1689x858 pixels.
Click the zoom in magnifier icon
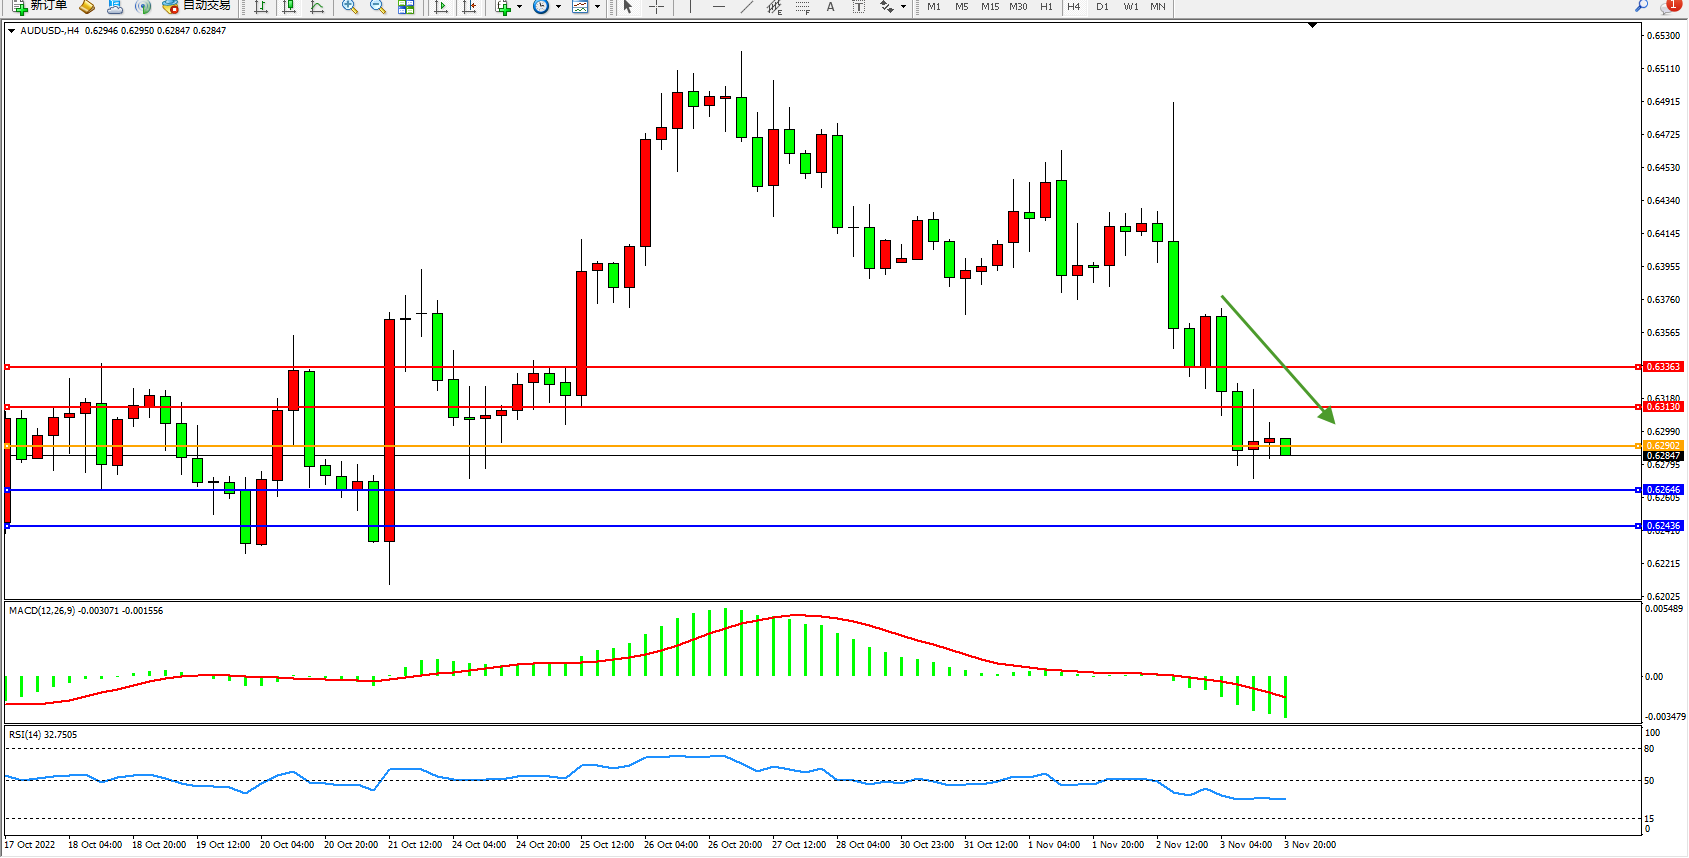(x=349, y=7)
